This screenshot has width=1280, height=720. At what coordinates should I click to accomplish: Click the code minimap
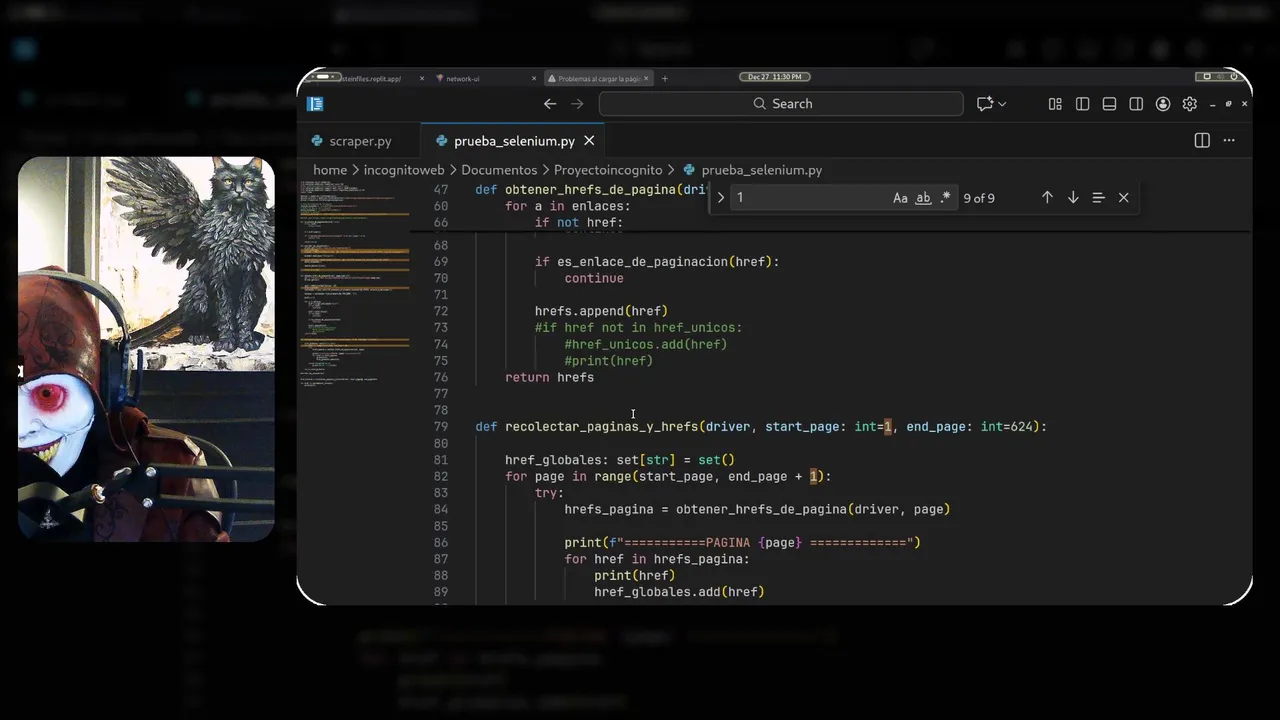(x=355, y=285)
